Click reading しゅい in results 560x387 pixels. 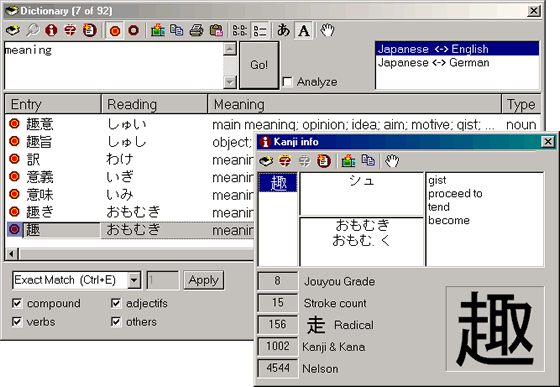[x=127, y=124]
